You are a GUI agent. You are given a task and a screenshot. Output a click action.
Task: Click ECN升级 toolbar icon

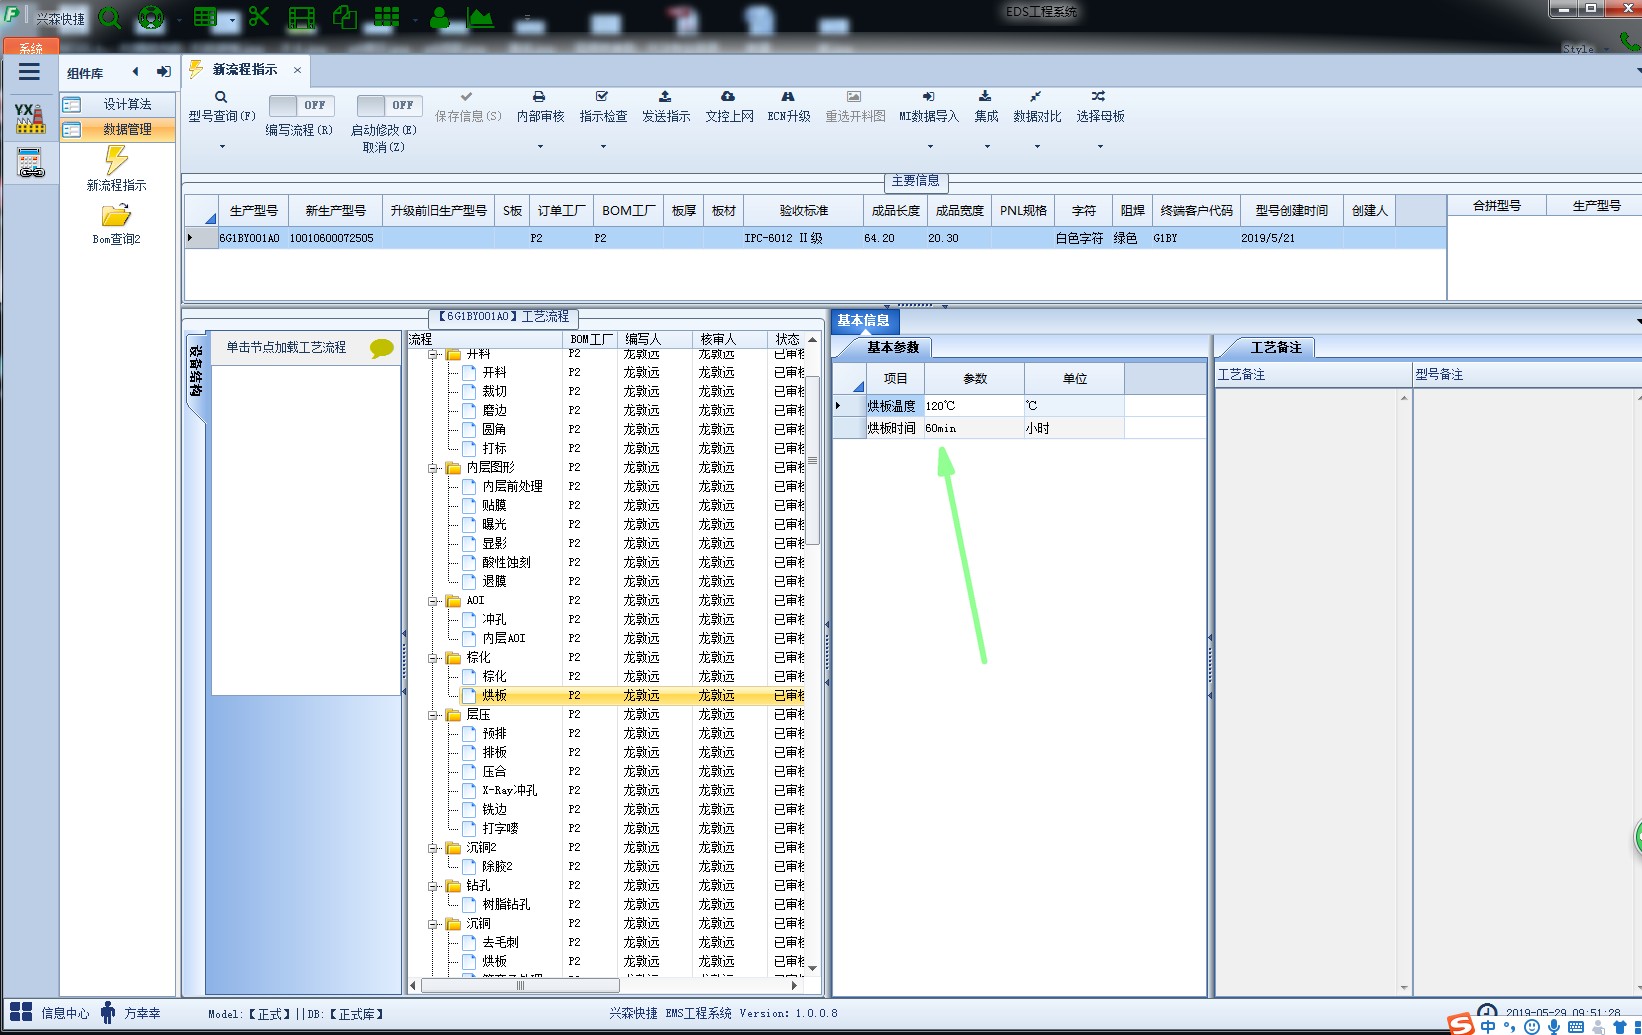(788, 97)
